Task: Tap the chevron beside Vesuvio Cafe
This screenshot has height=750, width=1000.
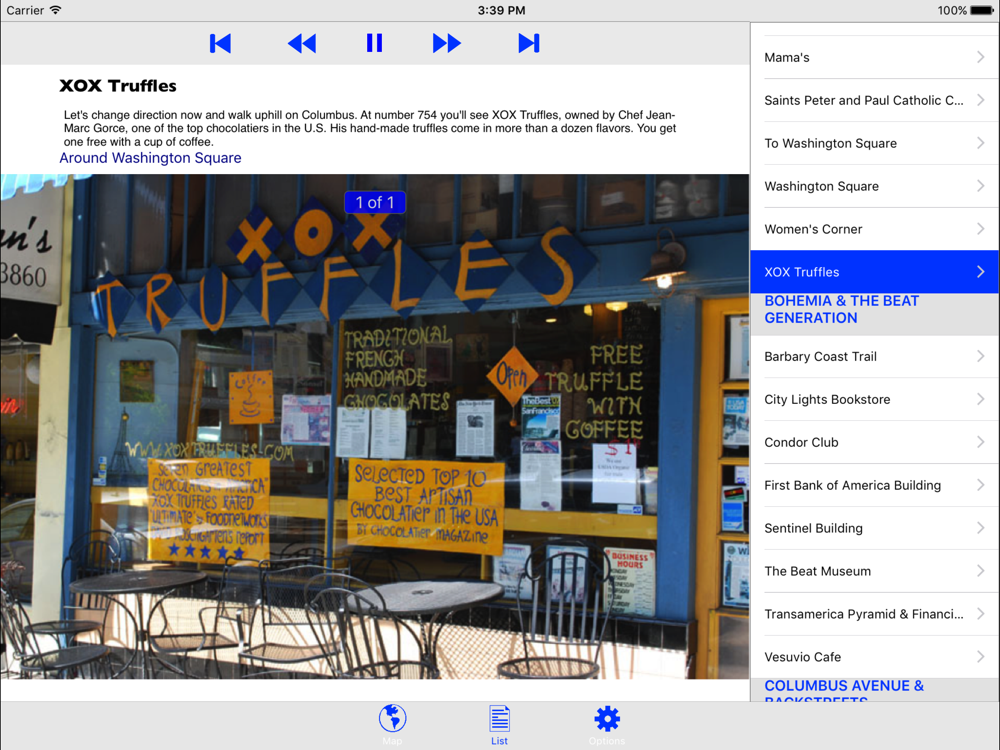Action: point(981,657)
